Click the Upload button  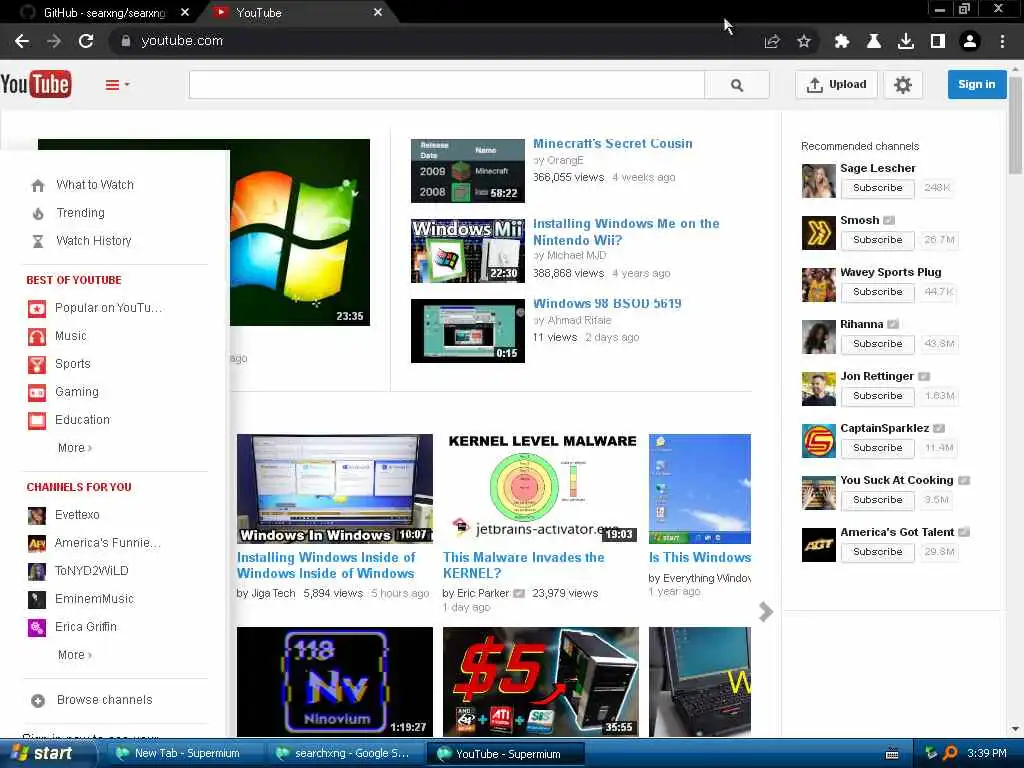836,85
